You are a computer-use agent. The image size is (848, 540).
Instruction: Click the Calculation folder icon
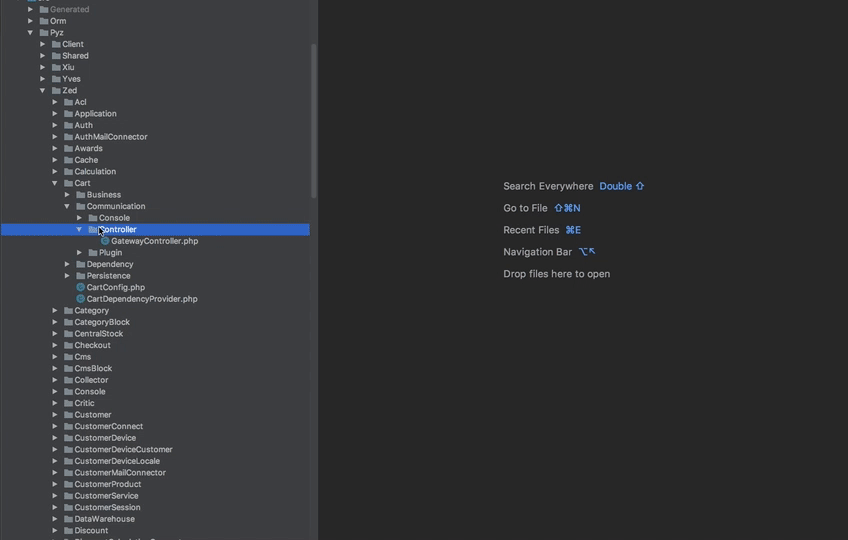tap(68, 172)
